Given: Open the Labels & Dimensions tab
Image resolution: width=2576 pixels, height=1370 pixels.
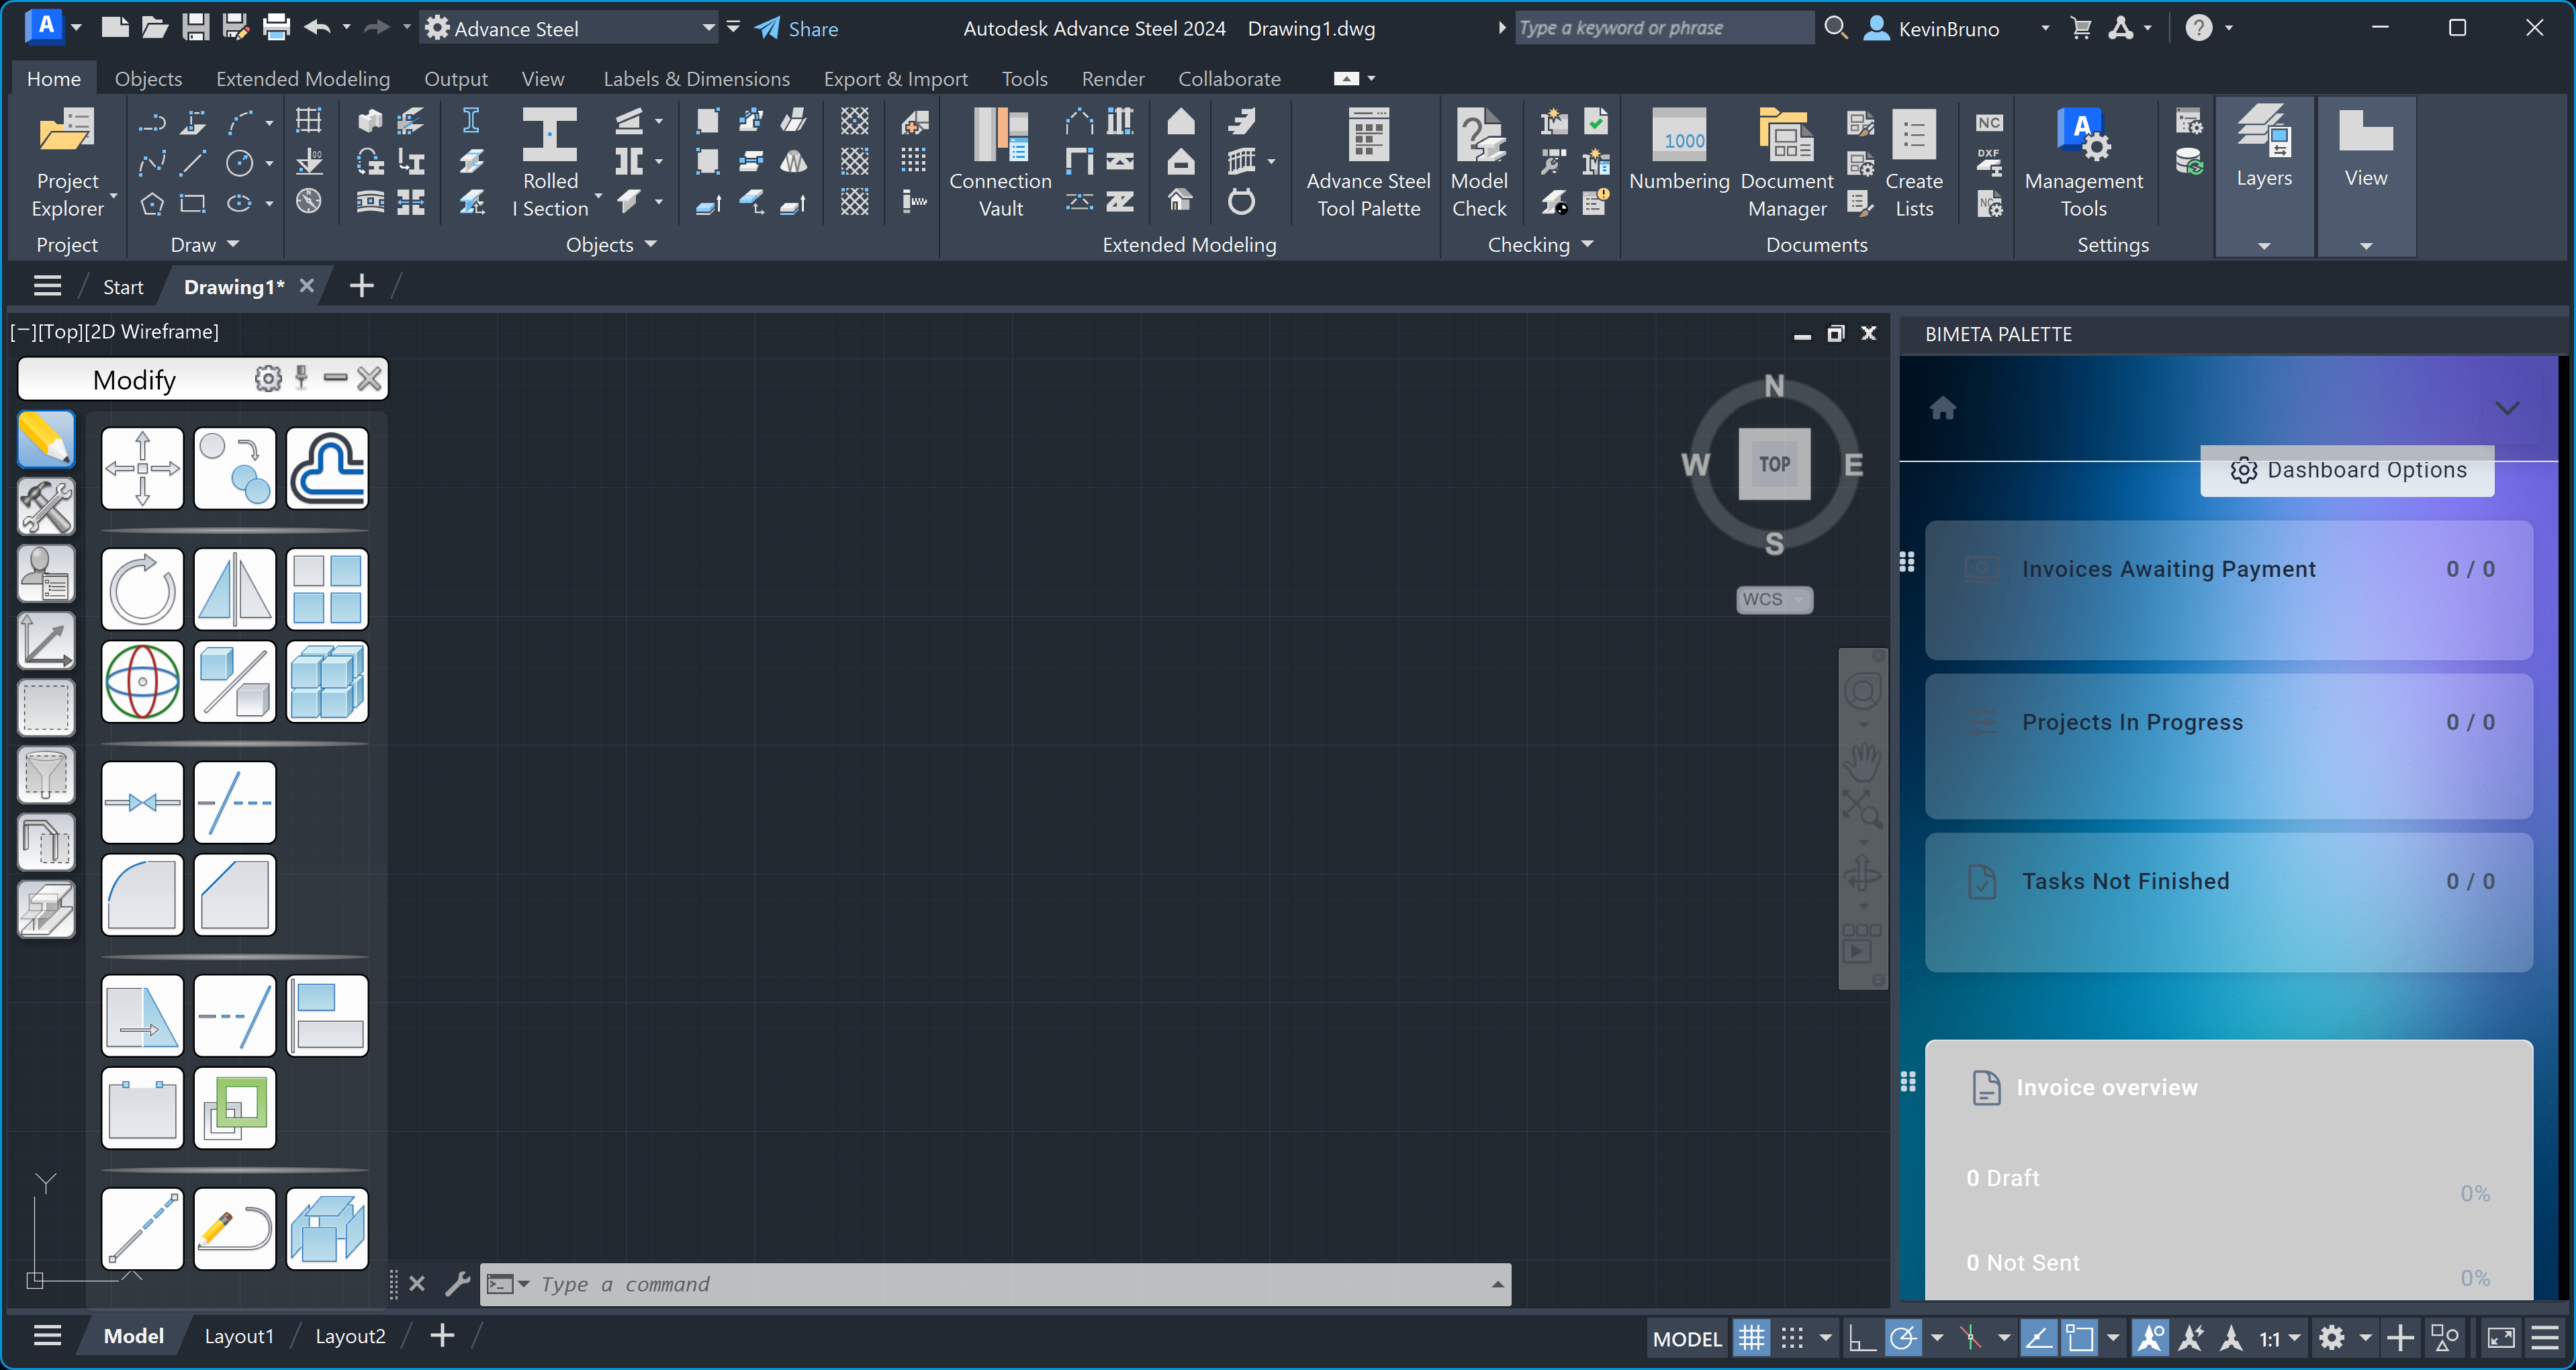Looking at the screenshot, I should [x=696, y=78].
